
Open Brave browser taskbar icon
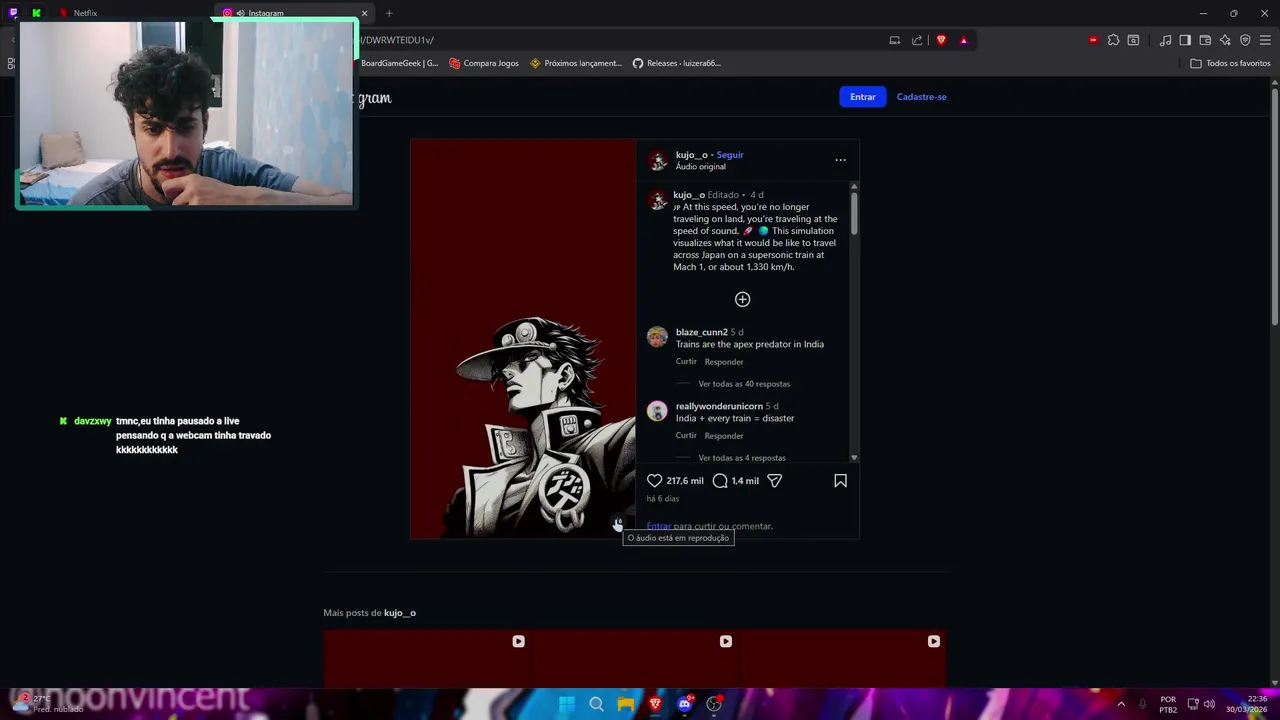coord(655,704)
